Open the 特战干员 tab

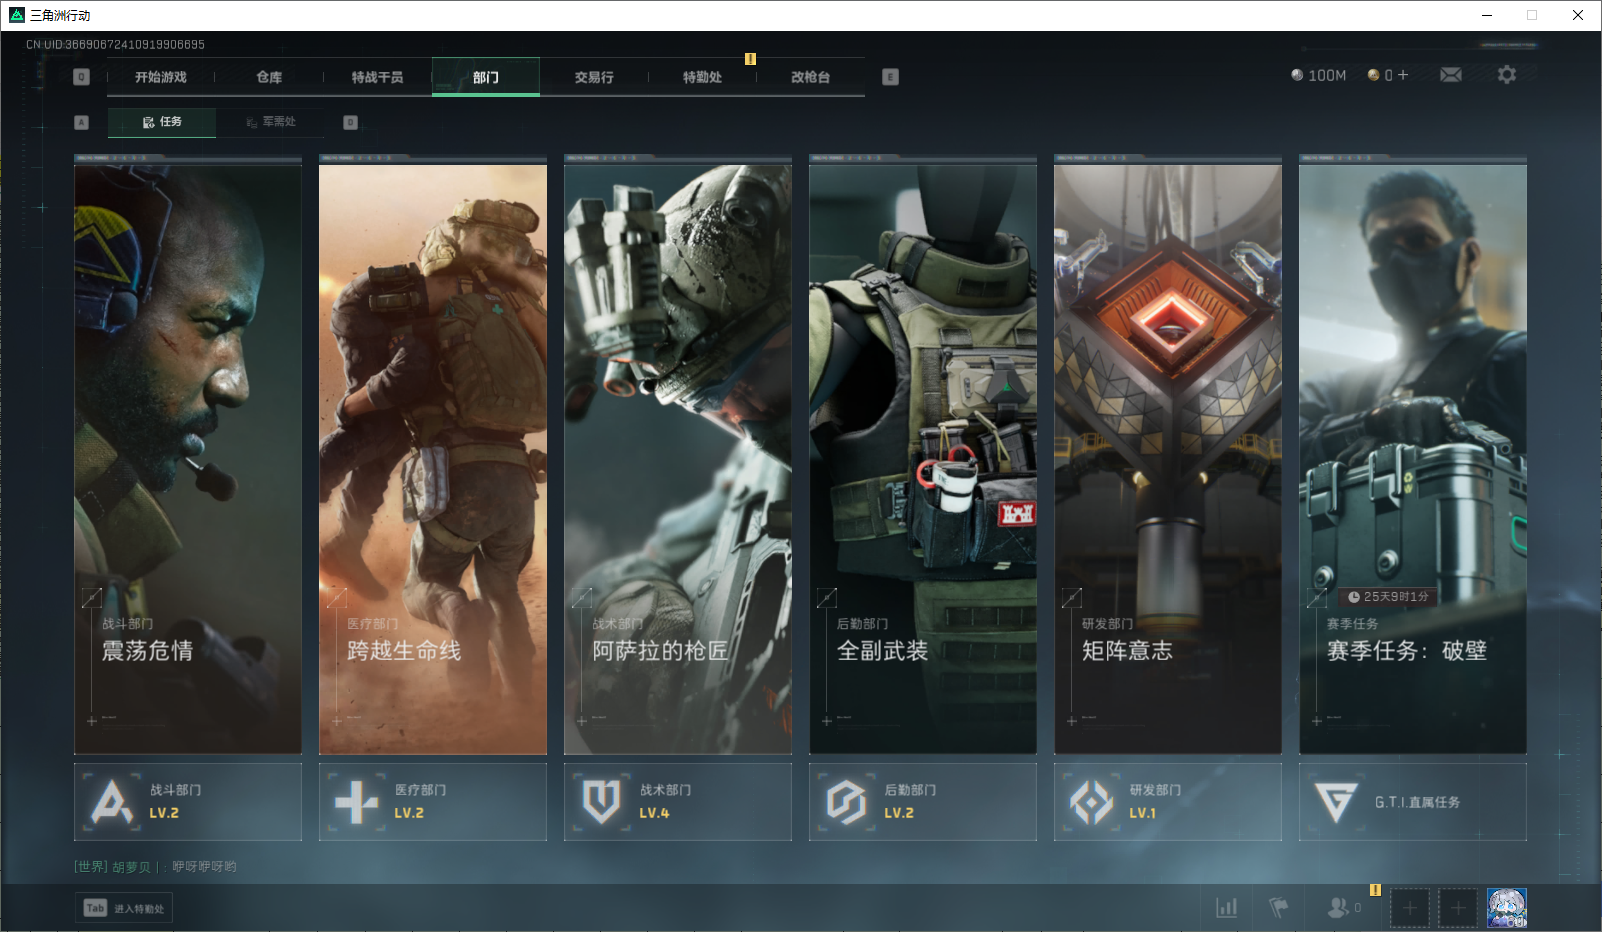377,77
